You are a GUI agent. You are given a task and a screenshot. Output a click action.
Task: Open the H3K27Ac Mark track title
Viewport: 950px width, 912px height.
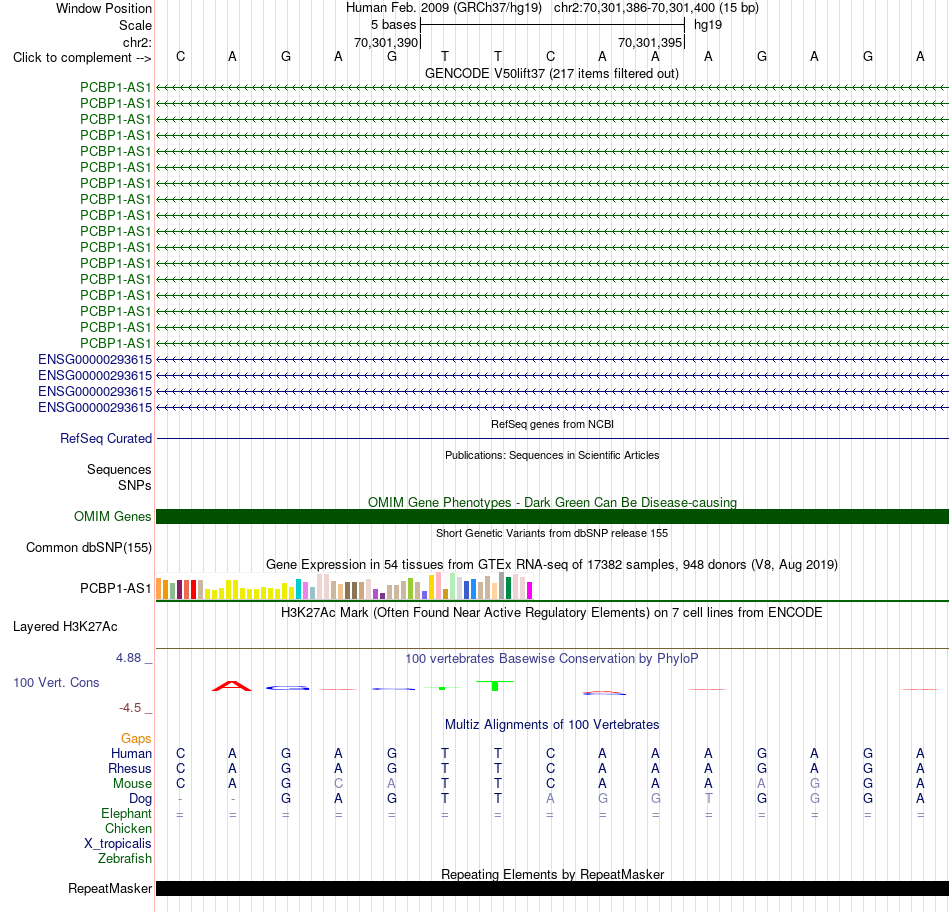[552, 613]
